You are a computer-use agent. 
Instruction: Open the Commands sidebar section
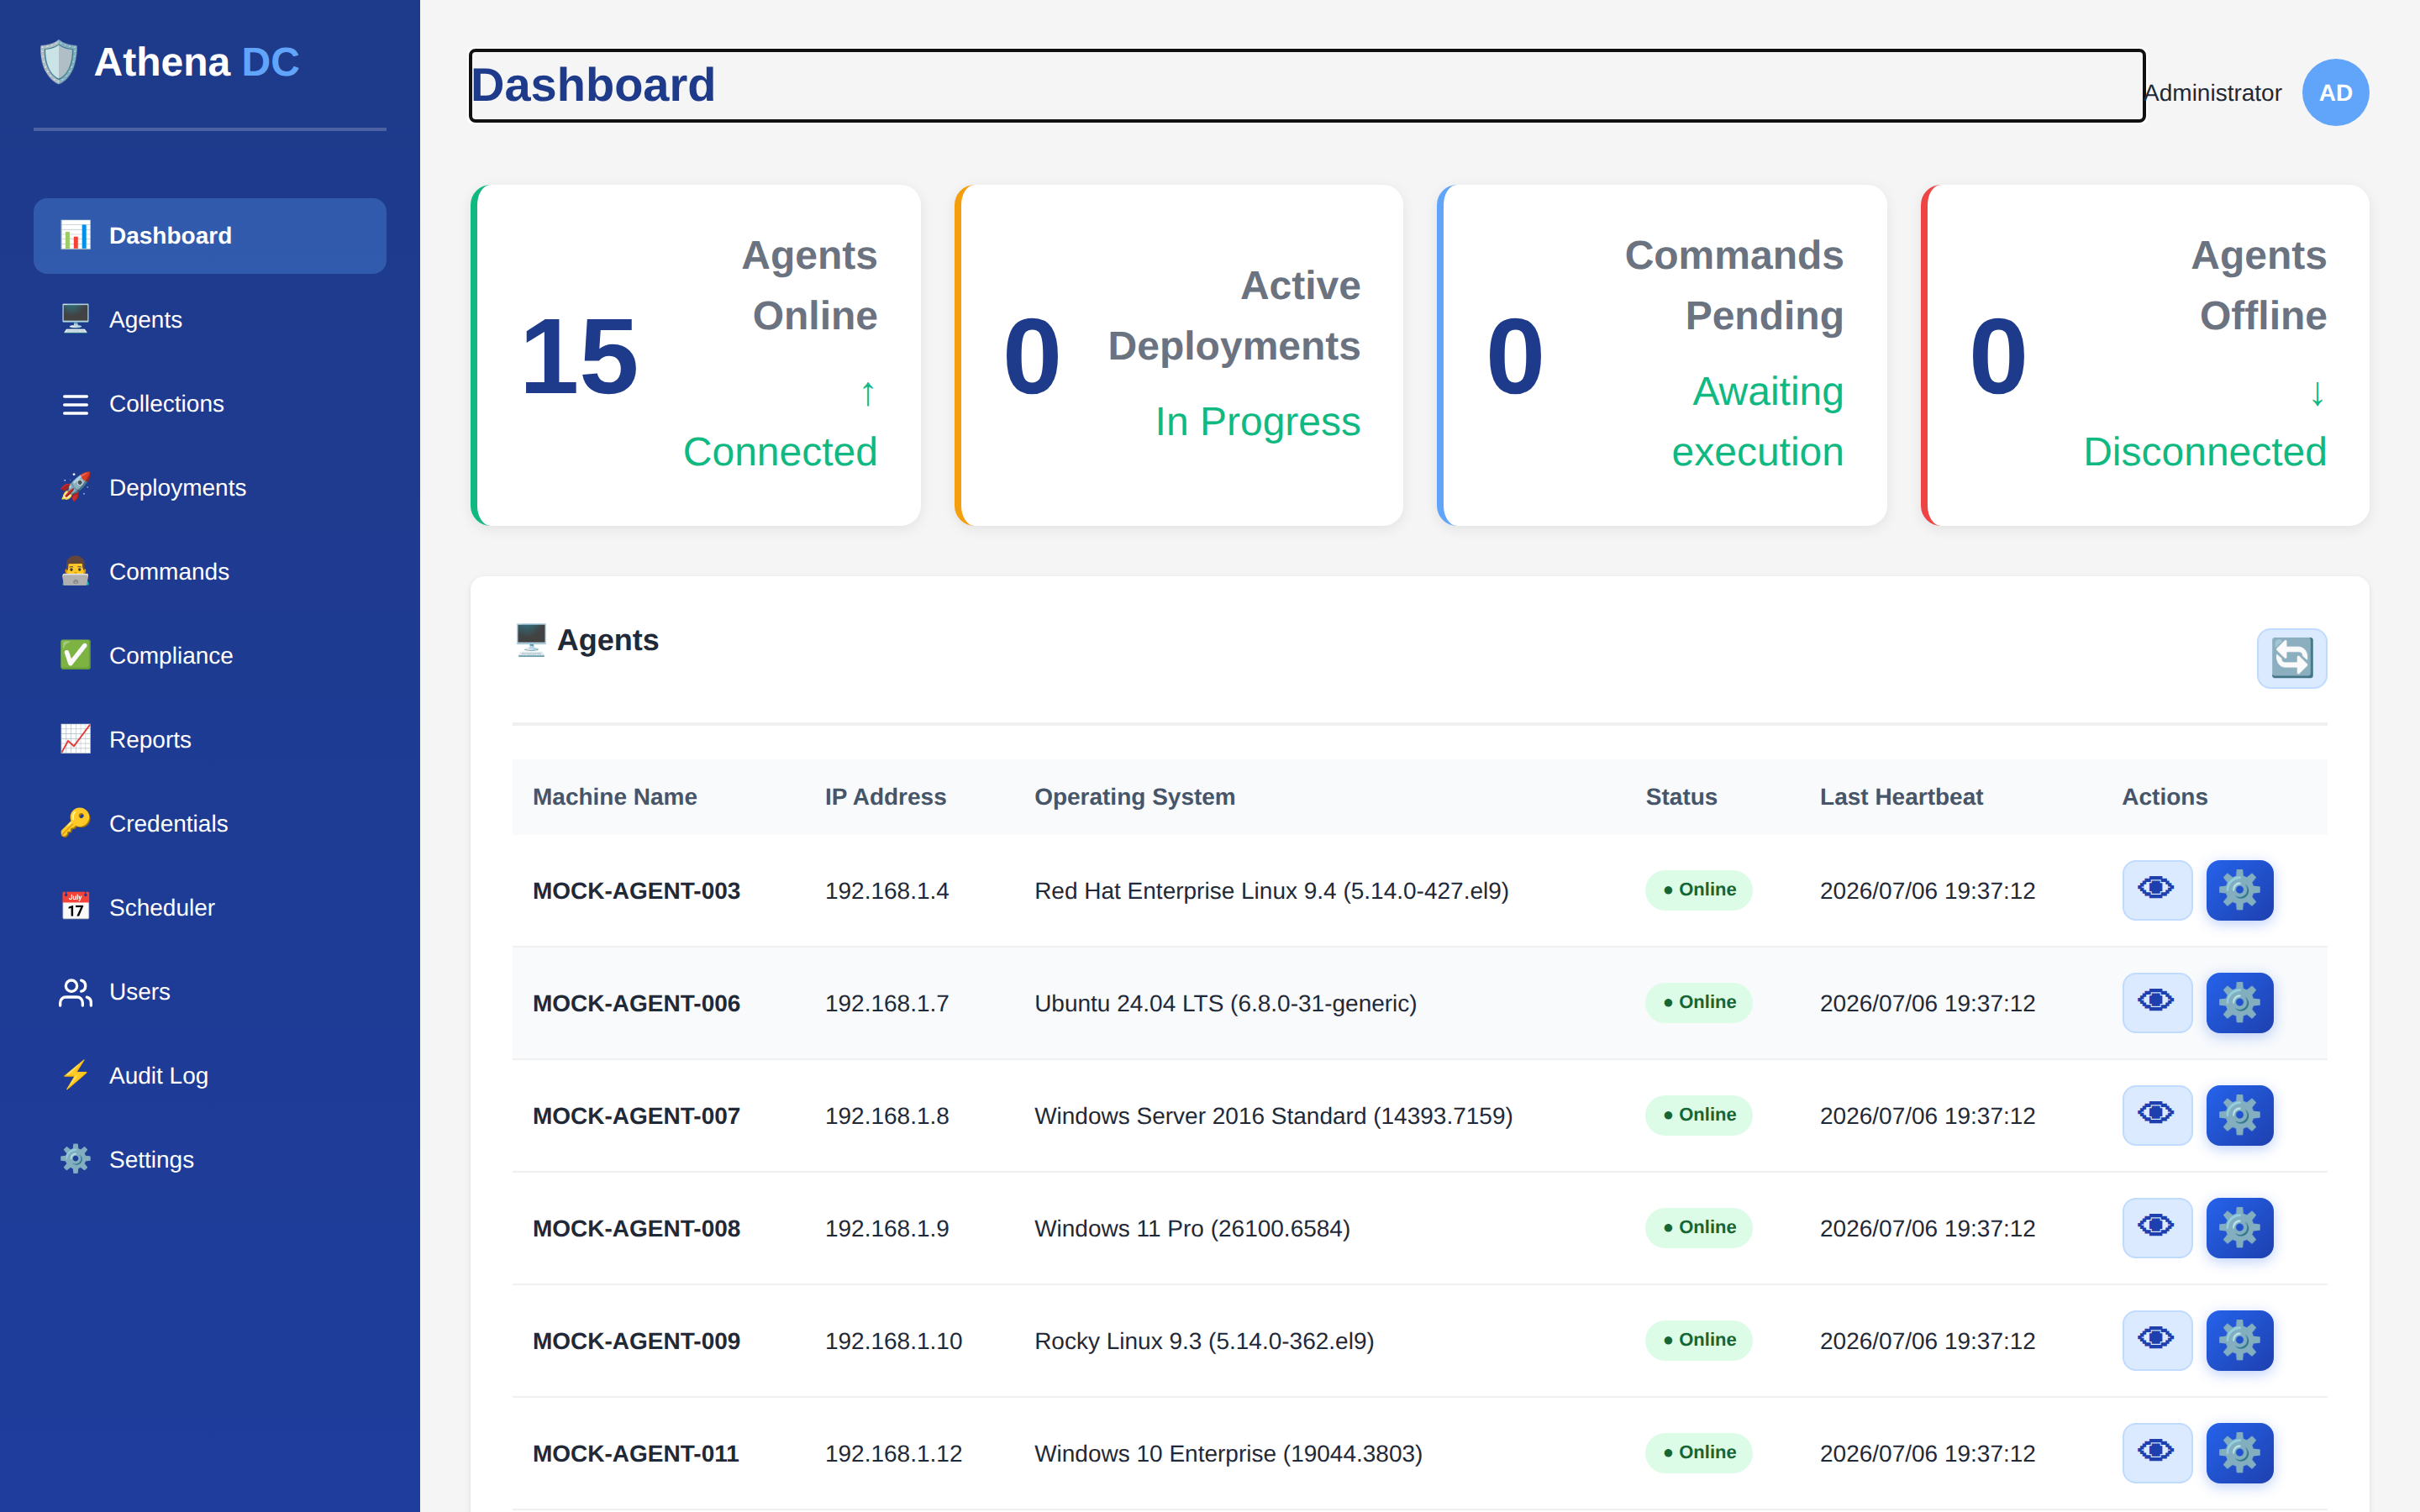coord(210,572)
